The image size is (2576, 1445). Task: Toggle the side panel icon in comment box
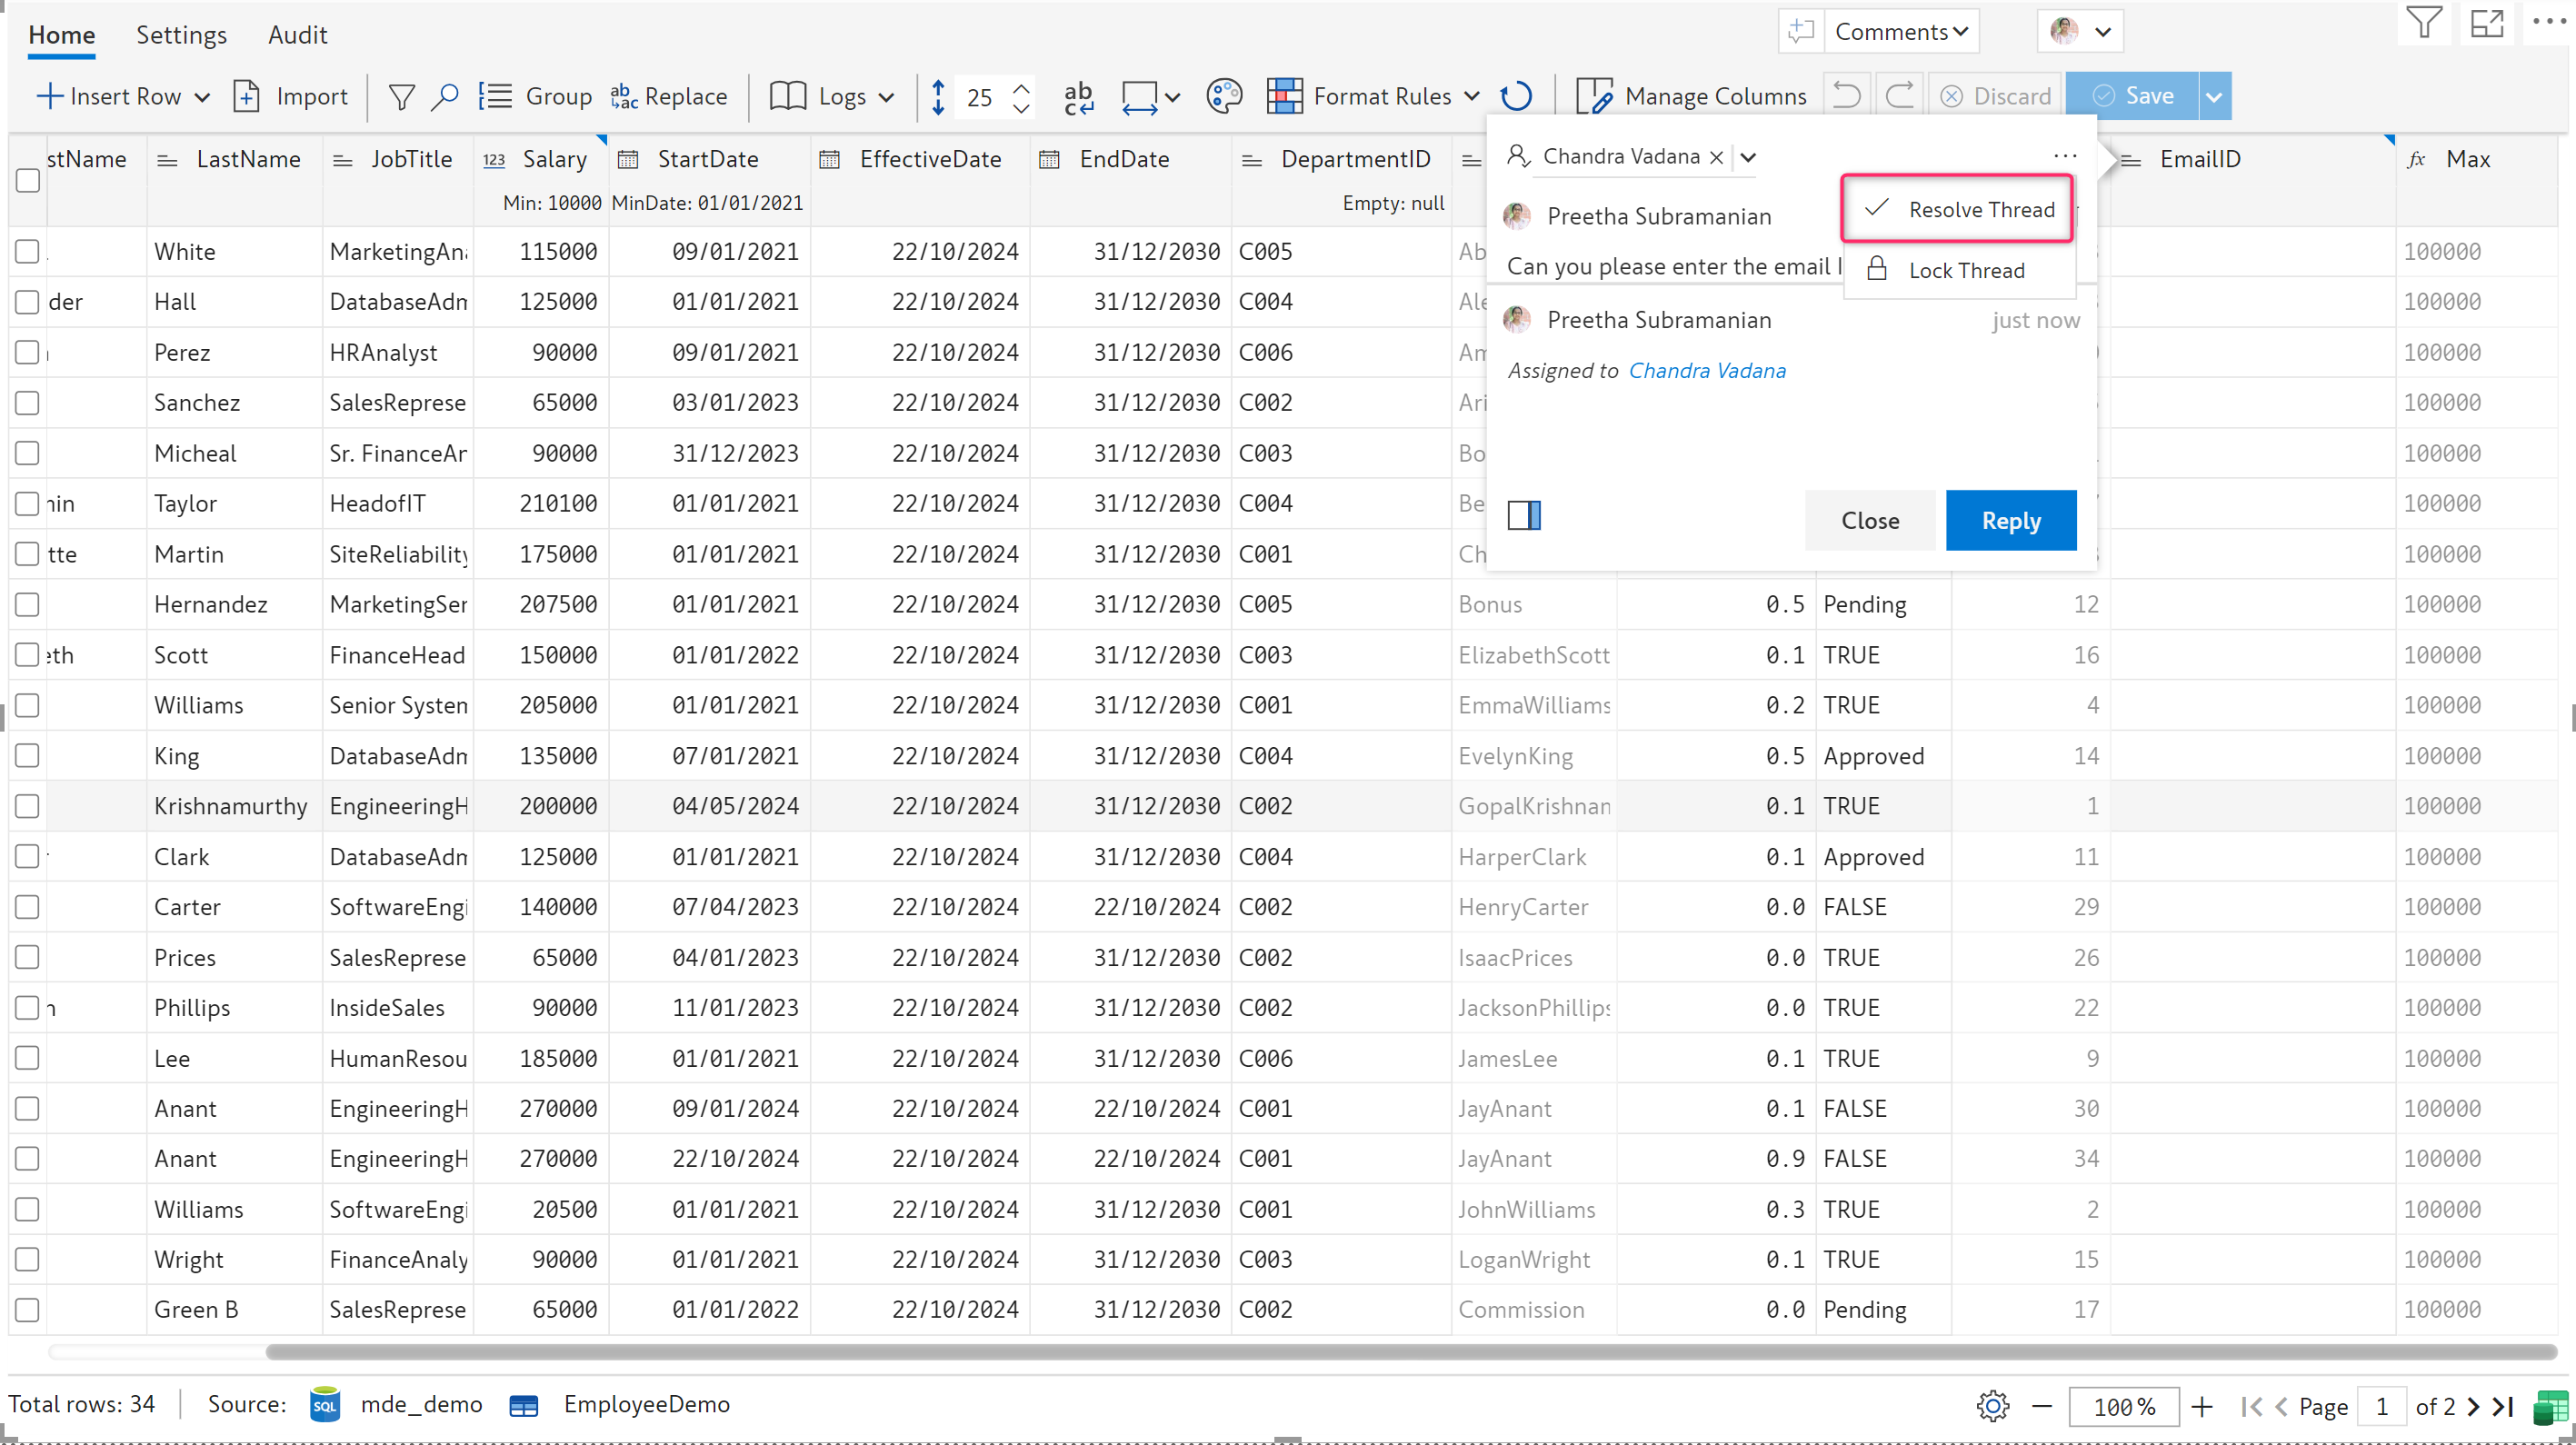1524,516
